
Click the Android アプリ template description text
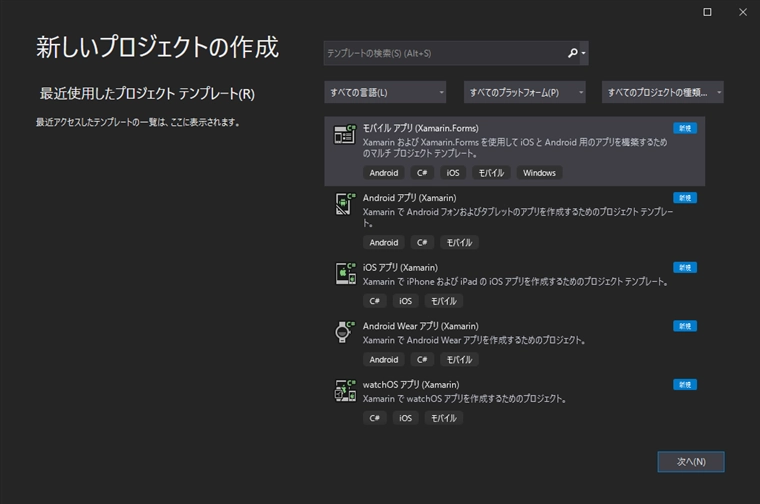click(x=518, y=217)
